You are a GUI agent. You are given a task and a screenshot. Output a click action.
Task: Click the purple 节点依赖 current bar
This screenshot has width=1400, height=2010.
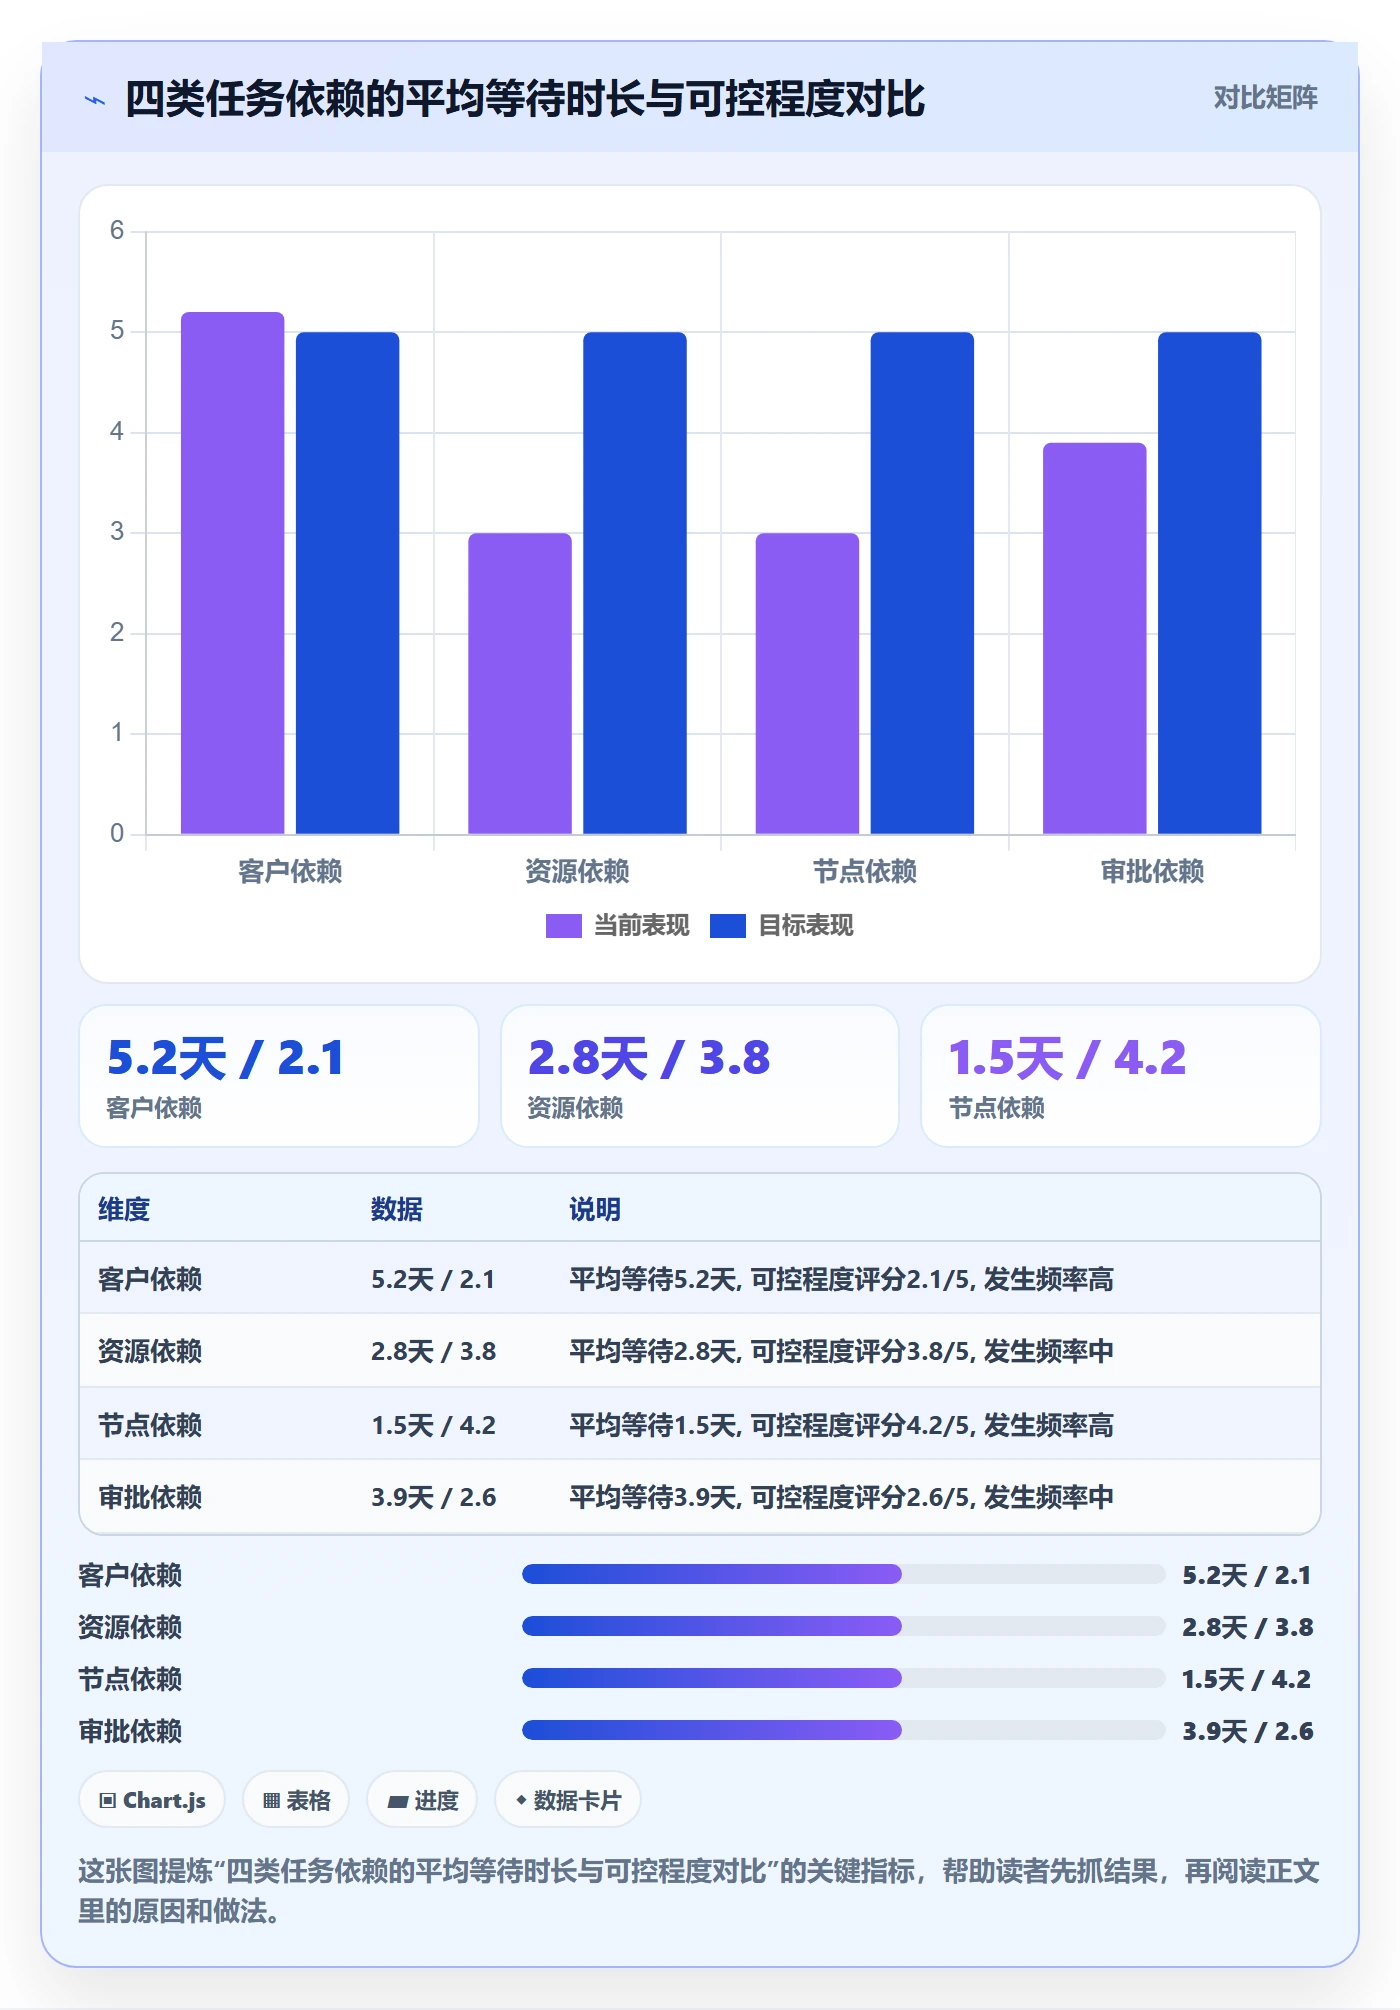tap(807, 683)
